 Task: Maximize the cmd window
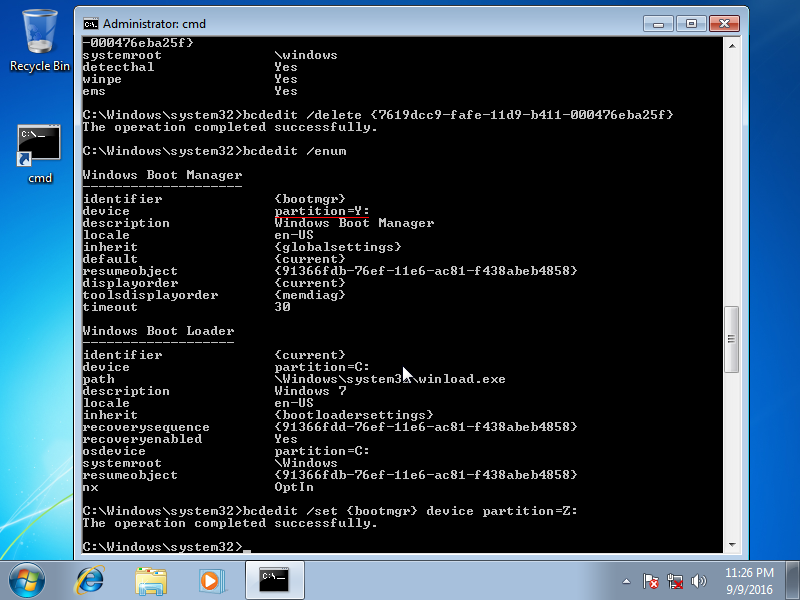click(691, 23)
